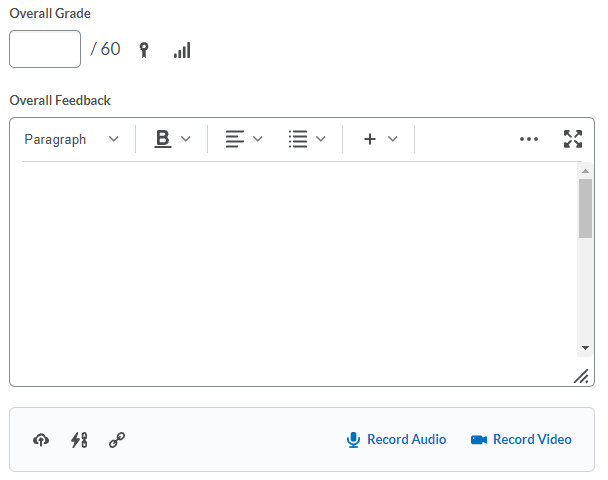The image size is (608, 480).
Task: Open the Paragraph format dropdown
Action: (71, 139)
